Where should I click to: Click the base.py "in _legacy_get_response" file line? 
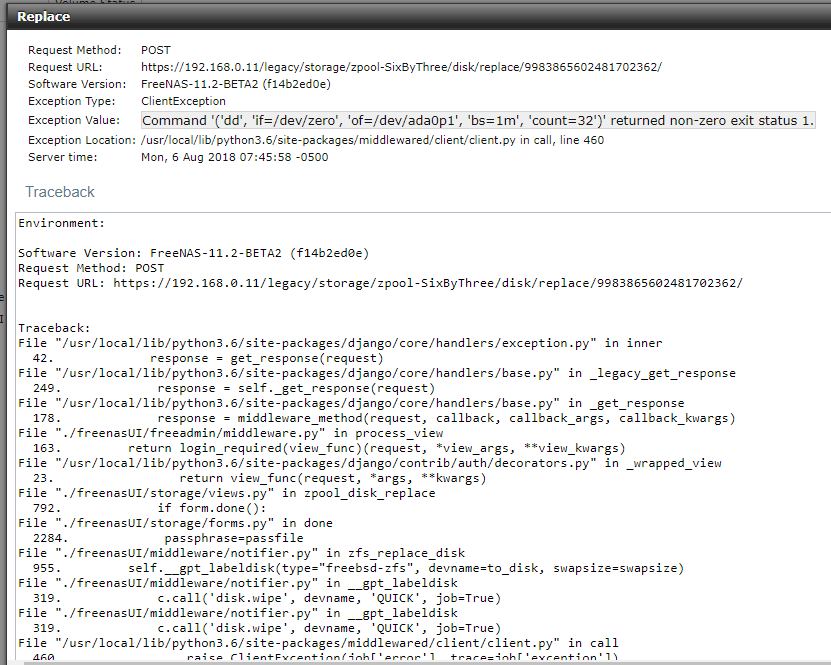coord(377,373)
